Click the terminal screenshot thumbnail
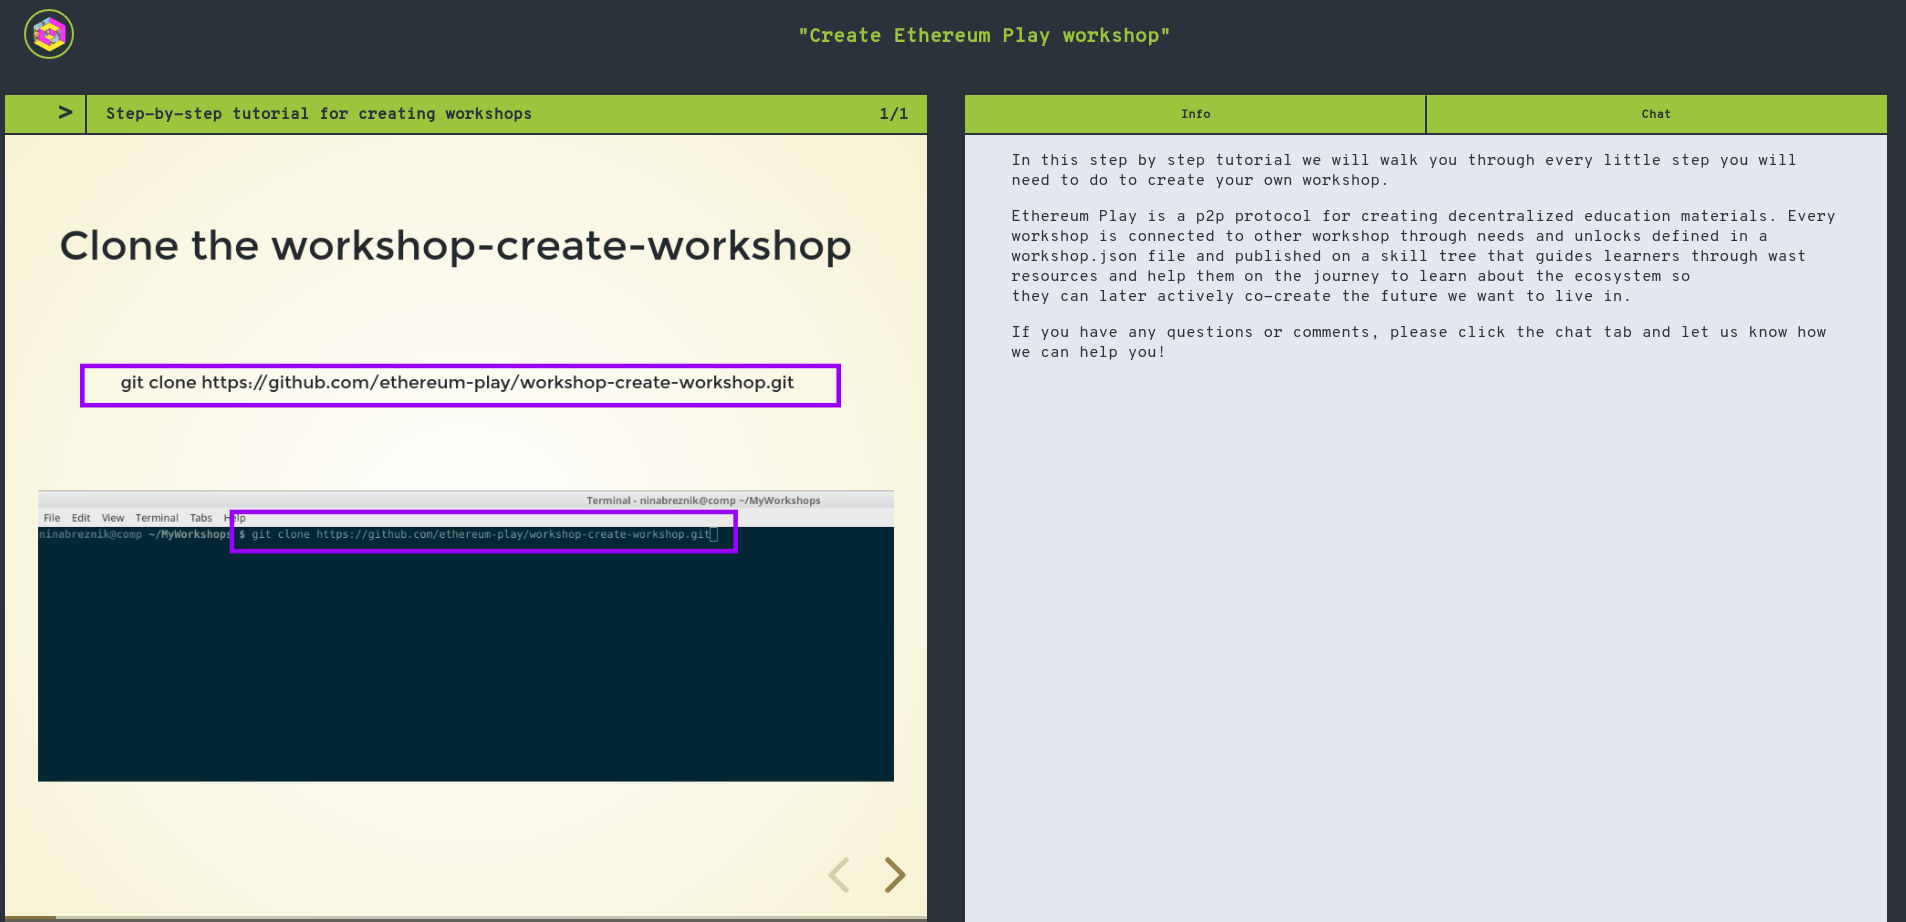This screenshot has height=922, width=1906. pos(466,636)
